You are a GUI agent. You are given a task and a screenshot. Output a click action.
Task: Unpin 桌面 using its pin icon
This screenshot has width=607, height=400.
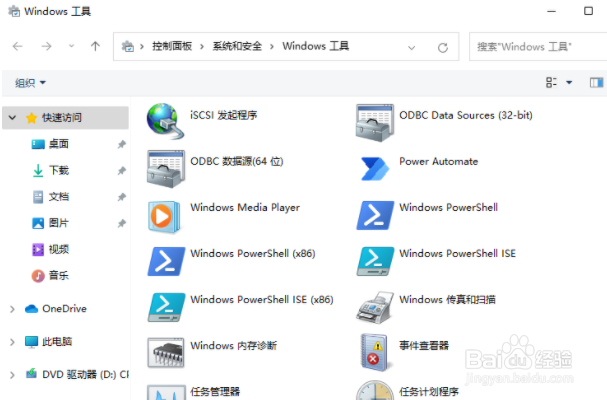pos(122,144)
